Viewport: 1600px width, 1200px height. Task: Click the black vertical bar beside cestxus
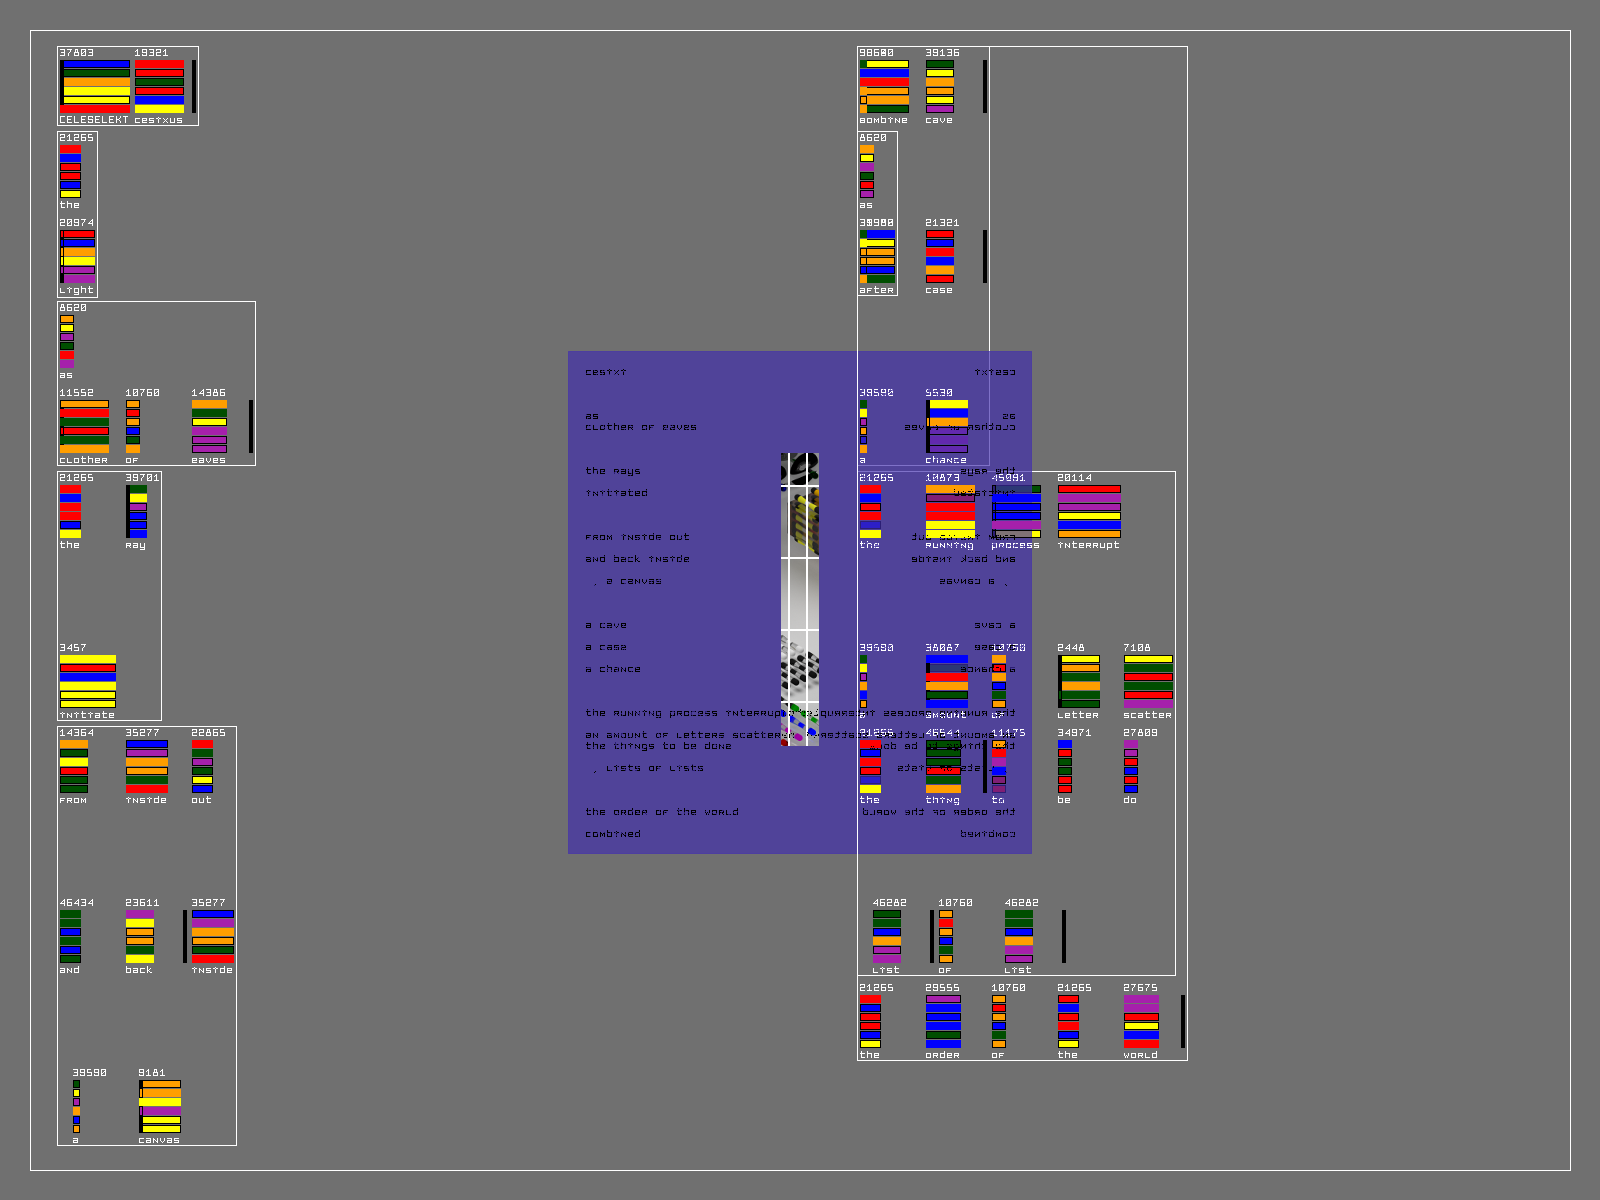click(194, 87)
